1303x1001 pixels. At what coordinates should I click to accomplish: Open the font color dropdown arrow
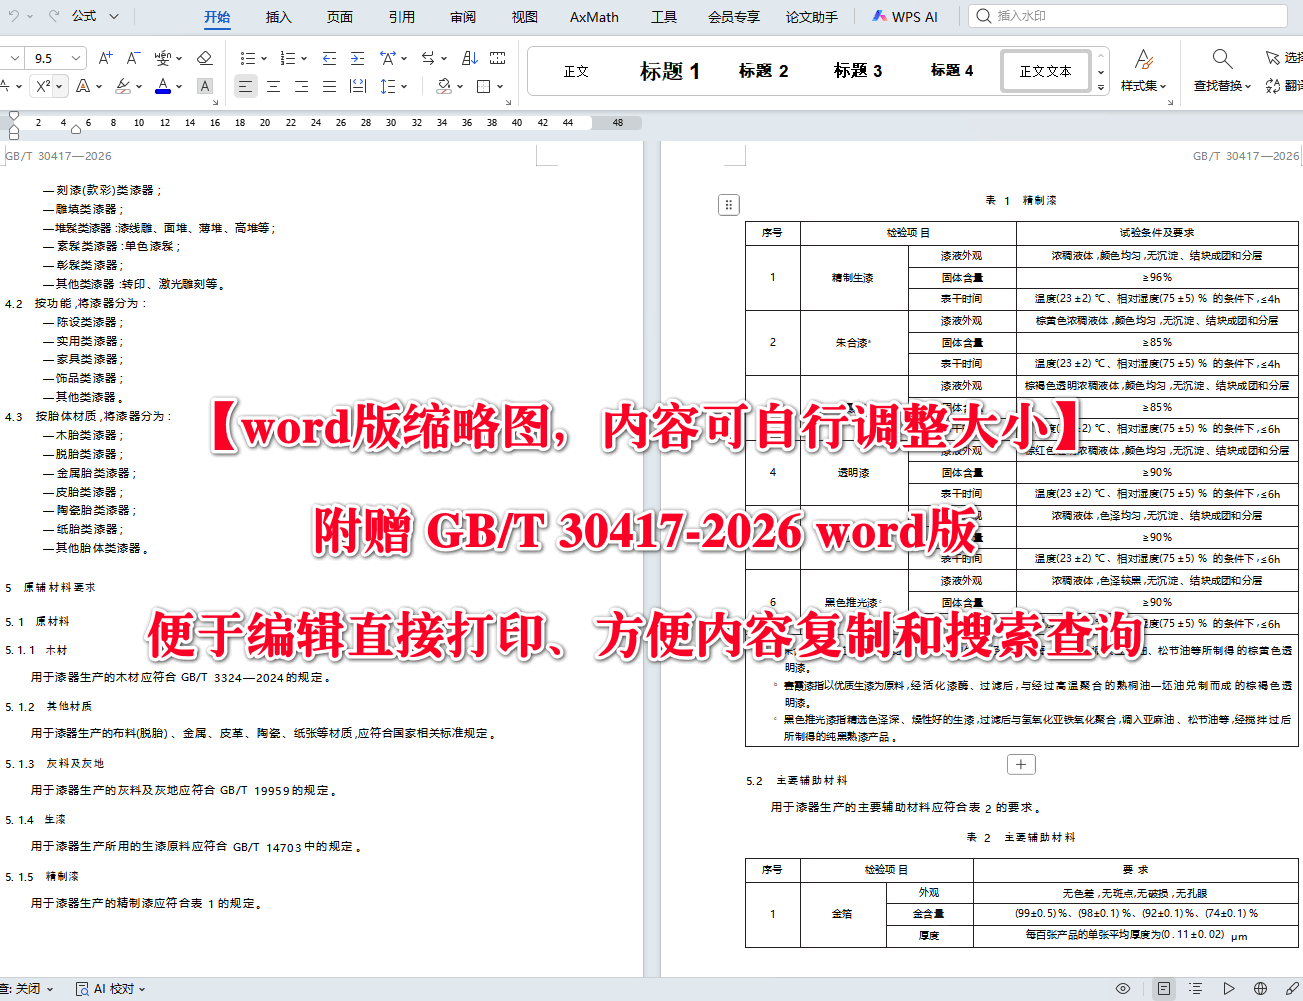click(178, 86)
